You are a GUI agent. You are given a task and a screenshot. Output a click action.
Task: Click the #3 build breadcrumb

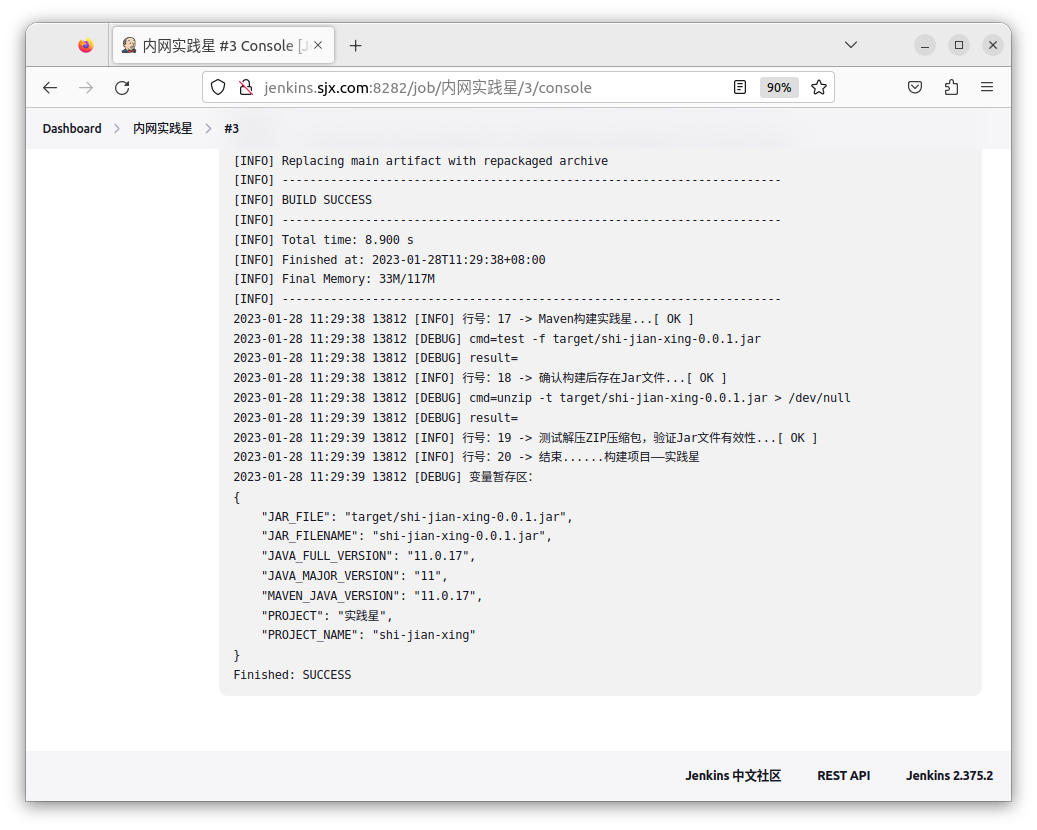(231, 128)
